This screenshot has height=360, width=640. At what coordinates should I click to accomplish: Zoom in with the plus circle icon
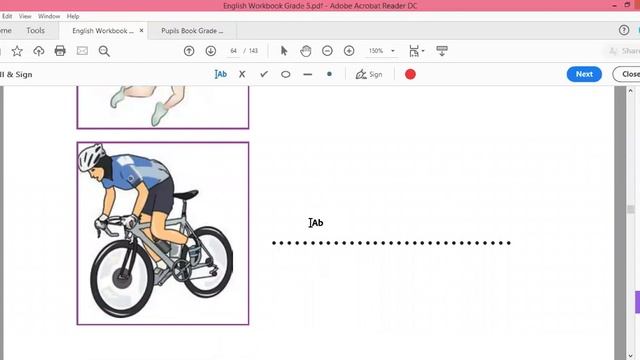[x=349, y=51]
